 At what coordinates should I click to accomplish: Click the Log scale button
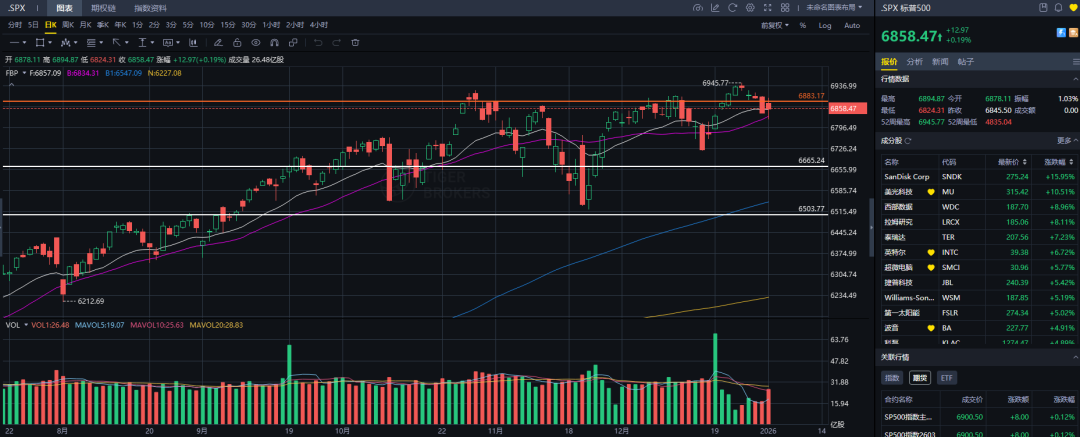click(x=825, y=25)
